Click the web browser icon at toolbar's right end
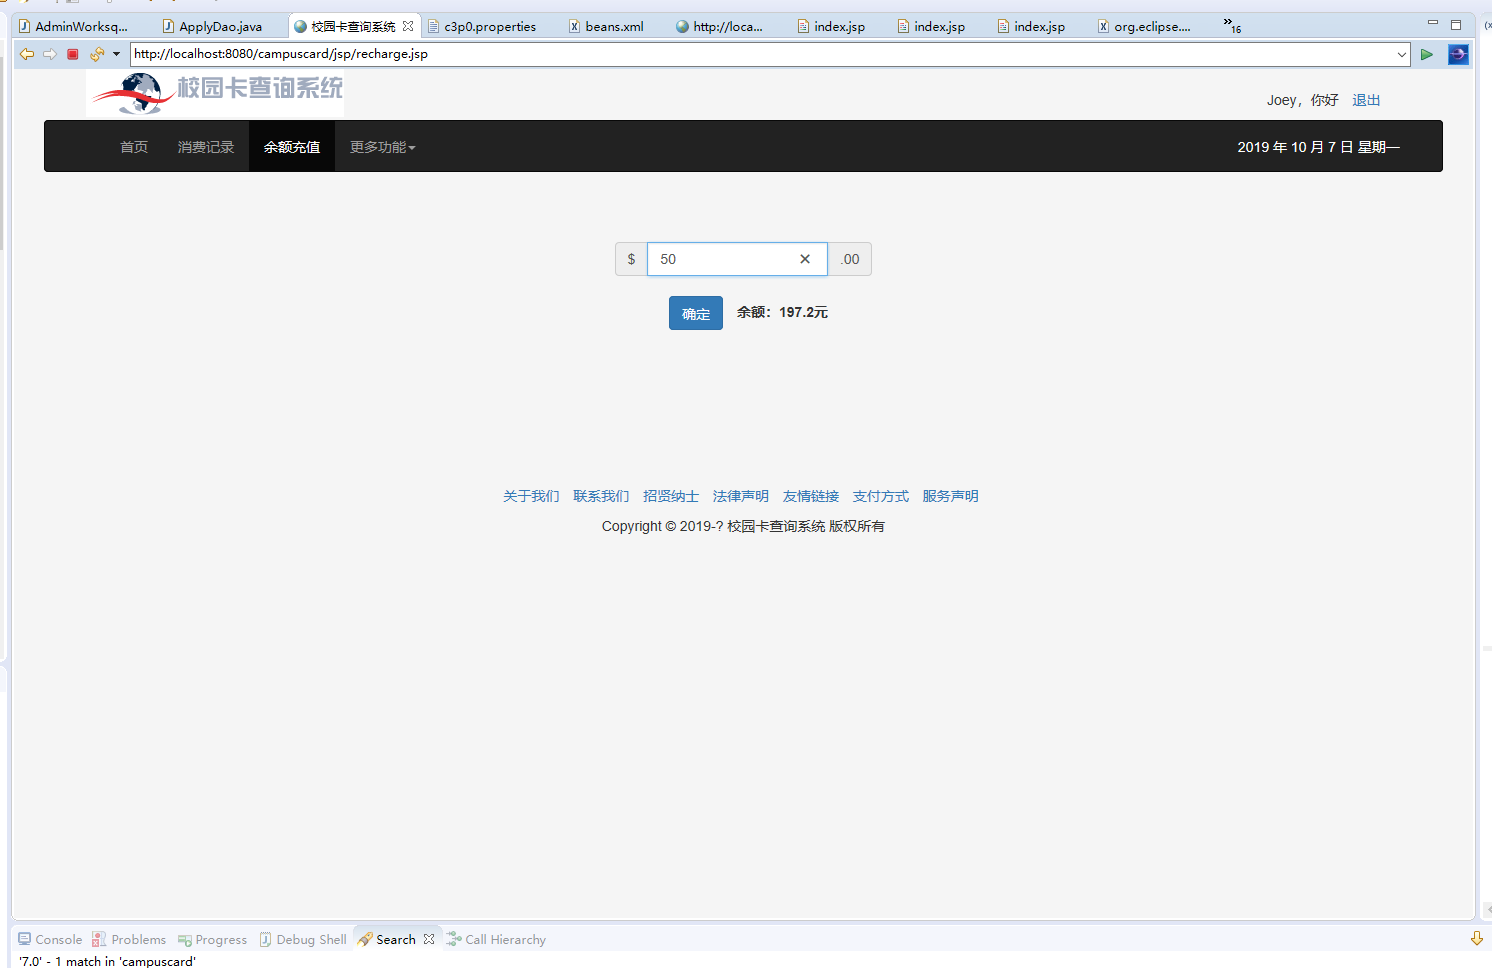Image resolution: width=1492 pixels, height=968 pixels. [1459, 54]
